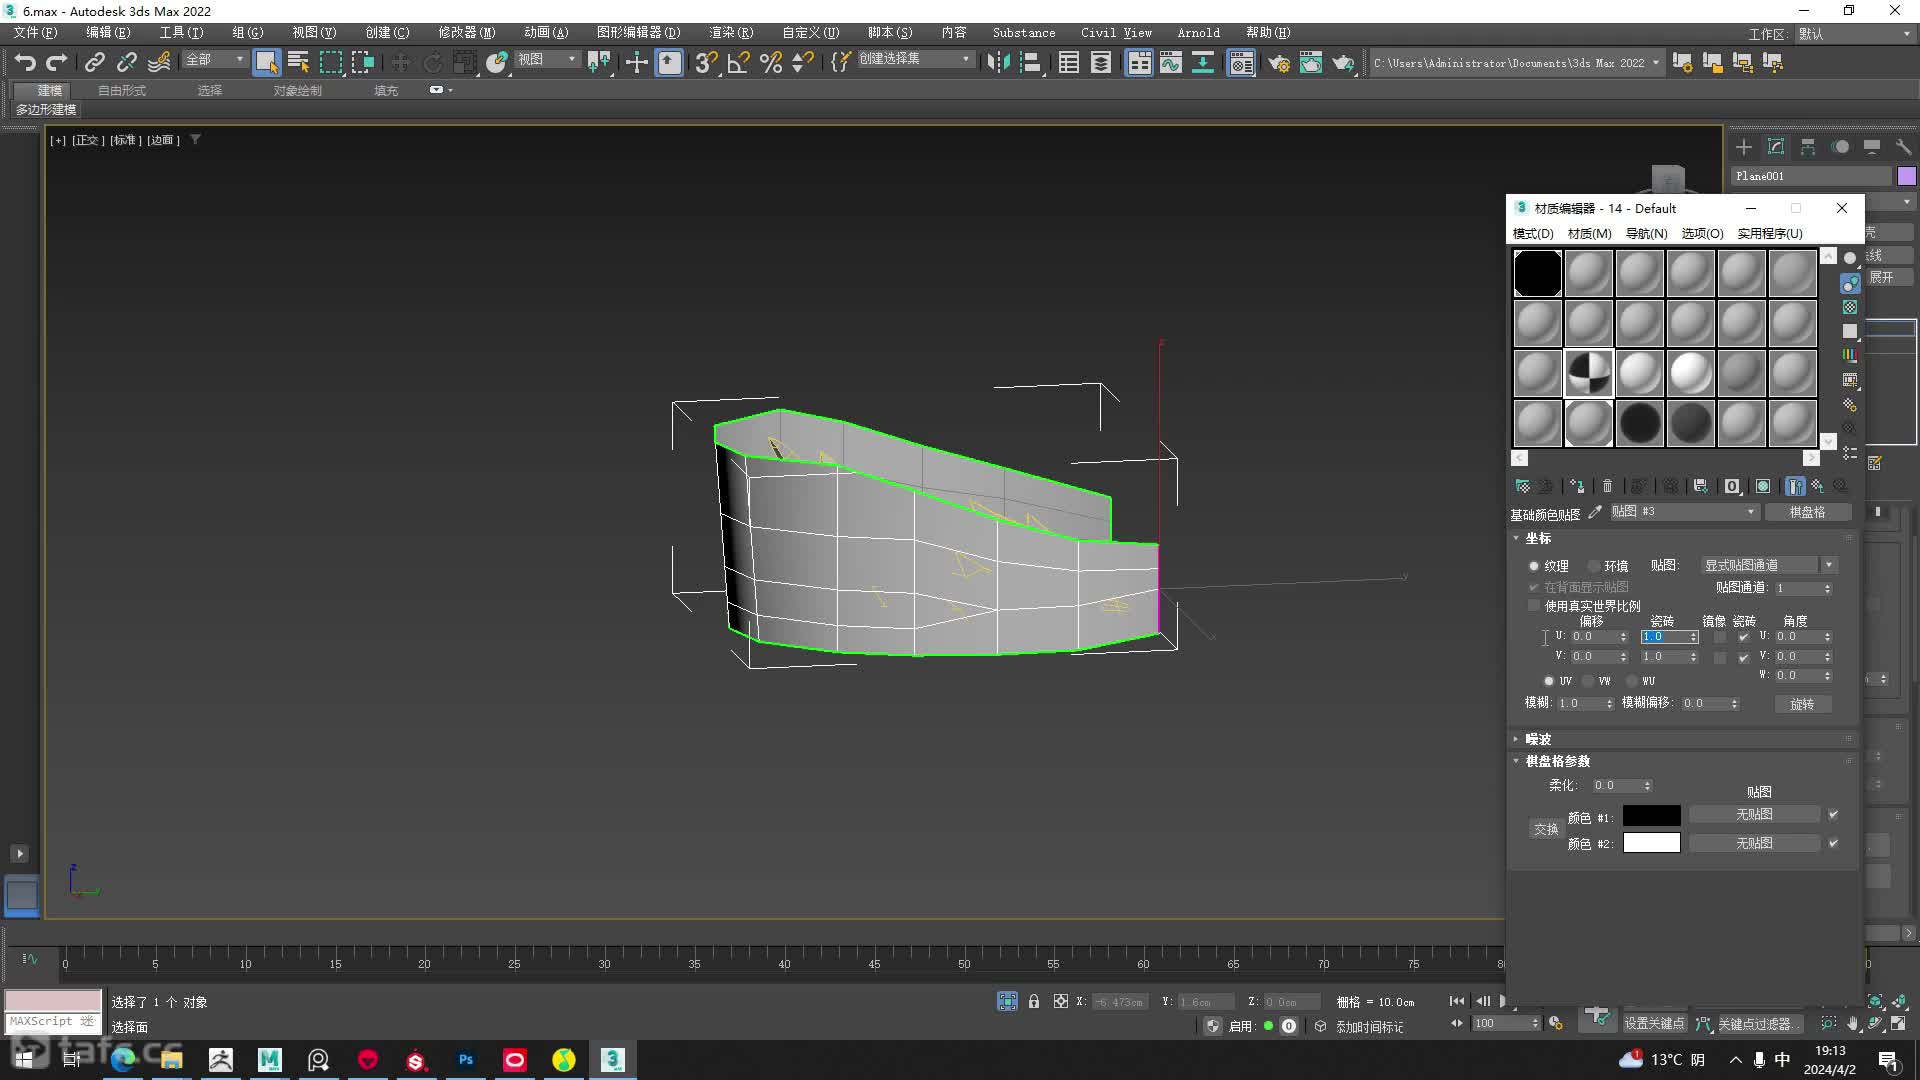Toggle the V tile (瓷砖) checkbox
This screenshot has width=1920, height=1080.
(1744, 657)
